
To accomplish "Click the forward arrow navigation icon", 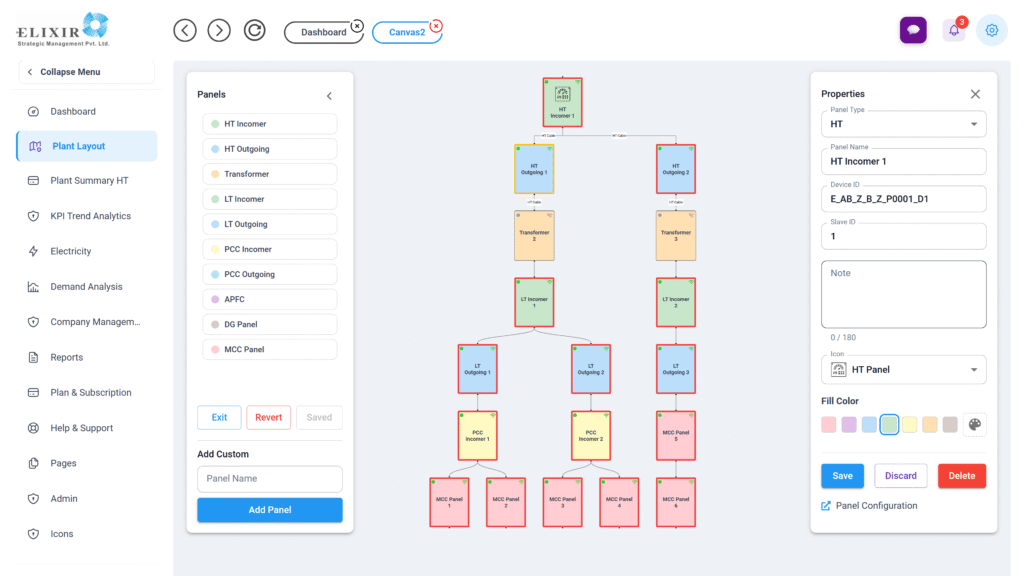I will point(219,30).
